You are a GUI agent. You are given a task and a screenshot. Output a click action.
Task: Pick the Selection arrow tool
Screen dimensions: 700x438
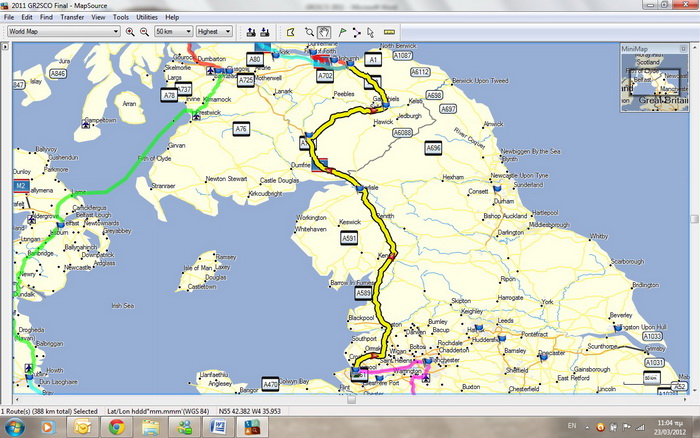pyautogui.click(x=370, y=32)
